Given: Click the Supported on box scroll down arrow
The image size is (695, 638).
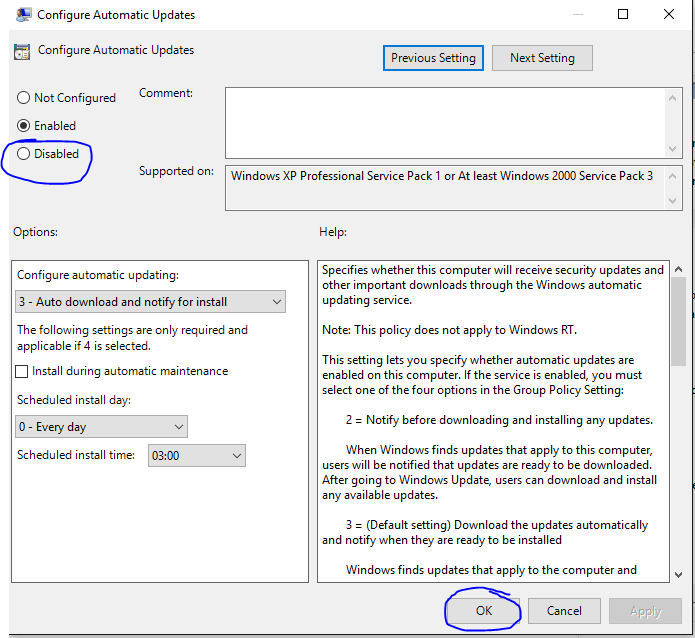Looking at the screenshot, I should click(672, 201).
